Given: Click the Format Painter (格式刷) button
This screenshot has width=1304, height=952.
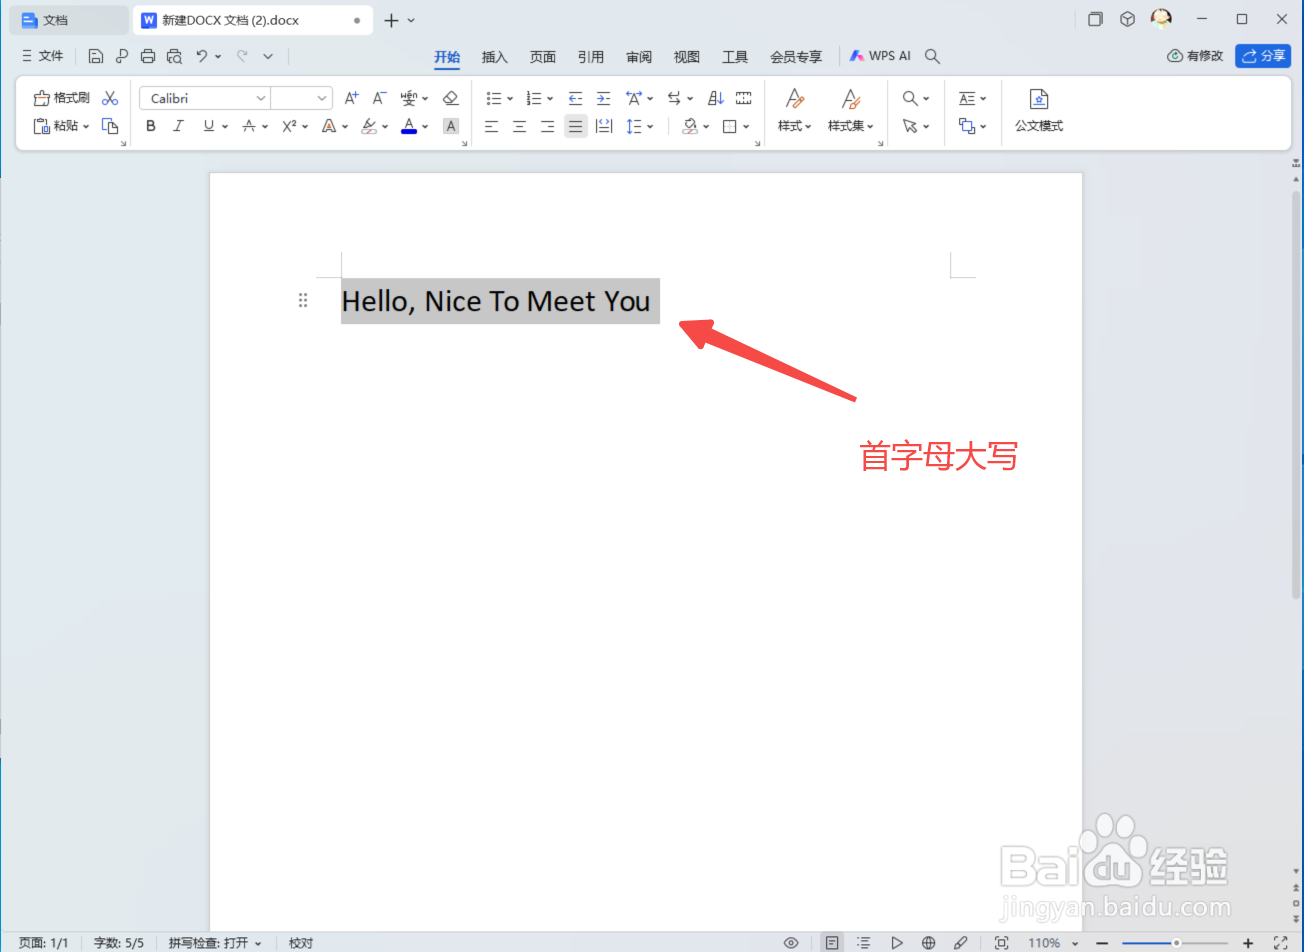Looking at the screenshot, I should pyautogui.click(x=61, y=98).
